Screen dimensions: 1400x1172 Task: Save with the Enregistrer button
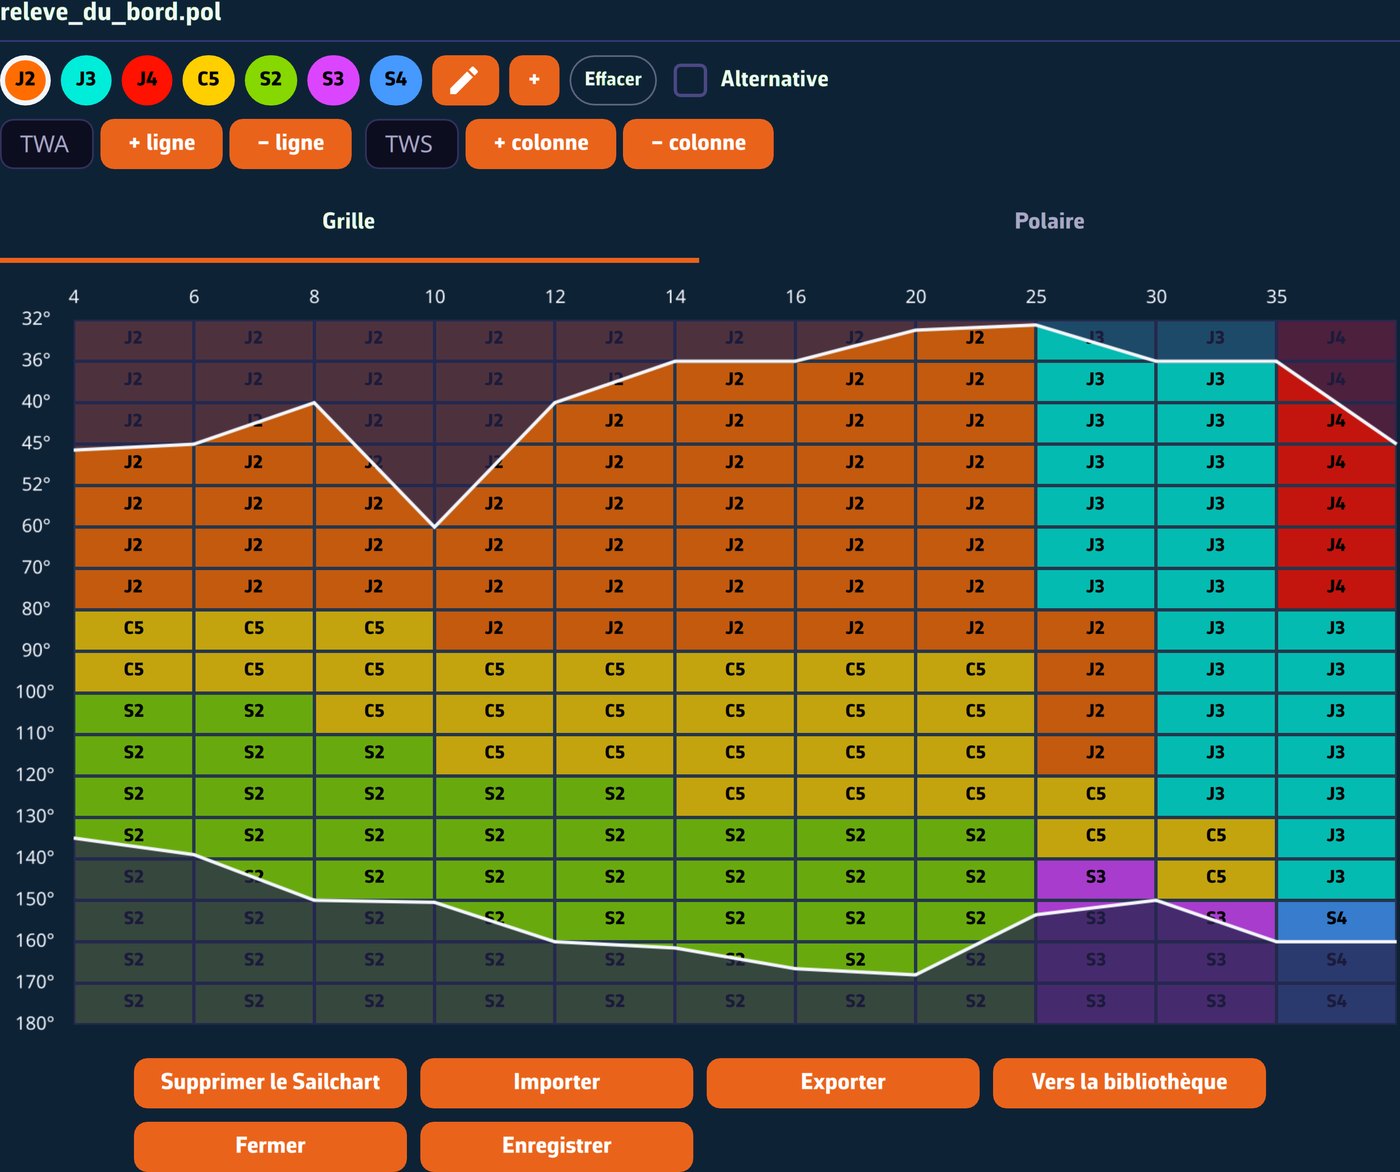pos(556,1146)
